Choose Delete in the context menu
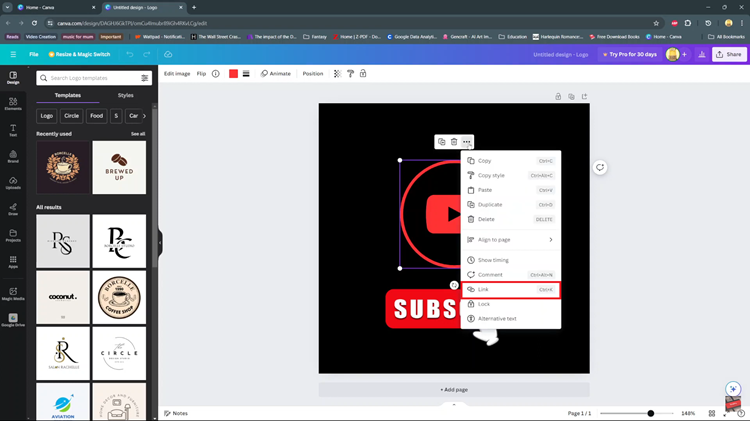The width and height of the screenshot is (750, 421). pyautogui.click(x=511, y=219)
